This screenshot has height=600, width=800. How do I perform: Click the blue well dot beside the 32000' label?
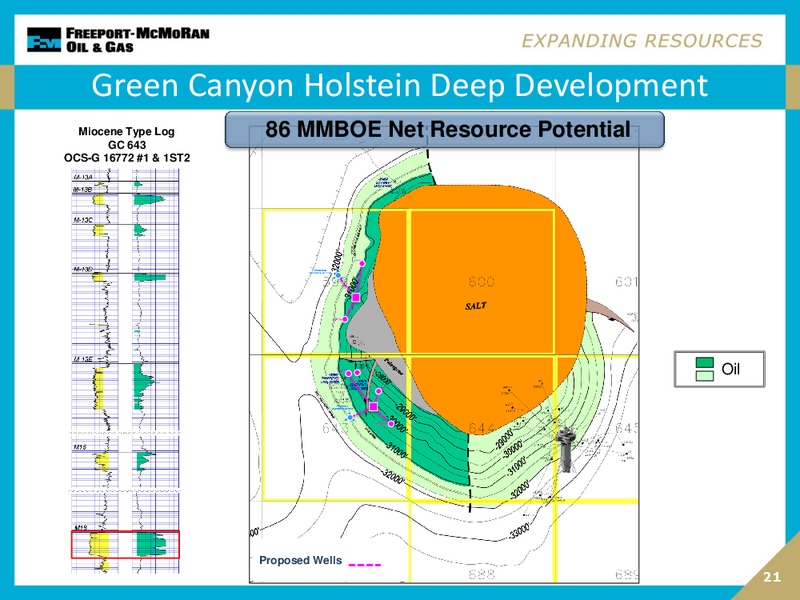point(338,275)
